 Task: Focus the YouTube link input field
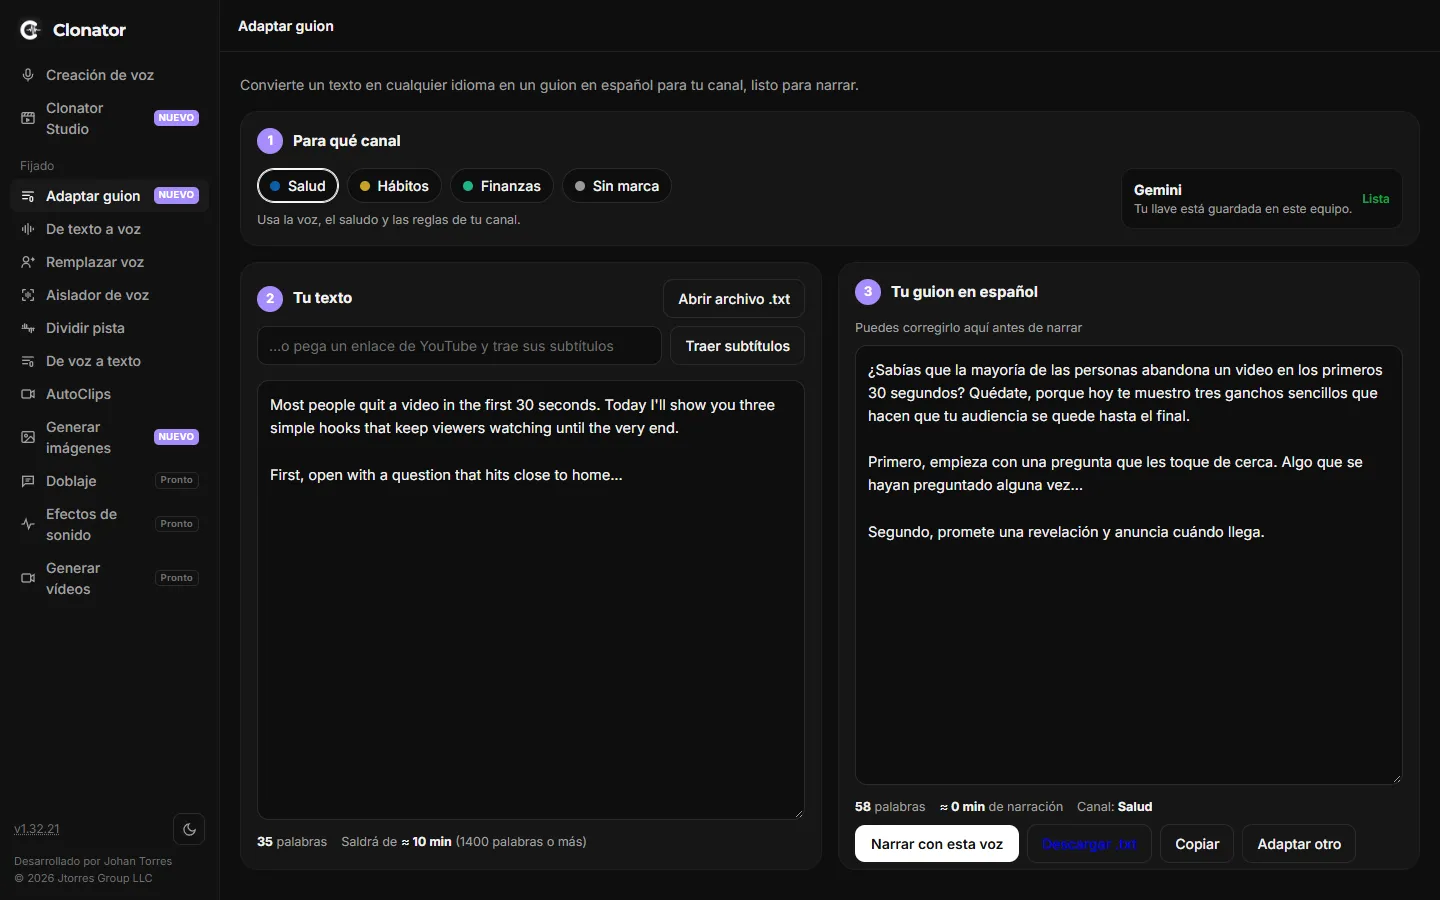point(459,346)
